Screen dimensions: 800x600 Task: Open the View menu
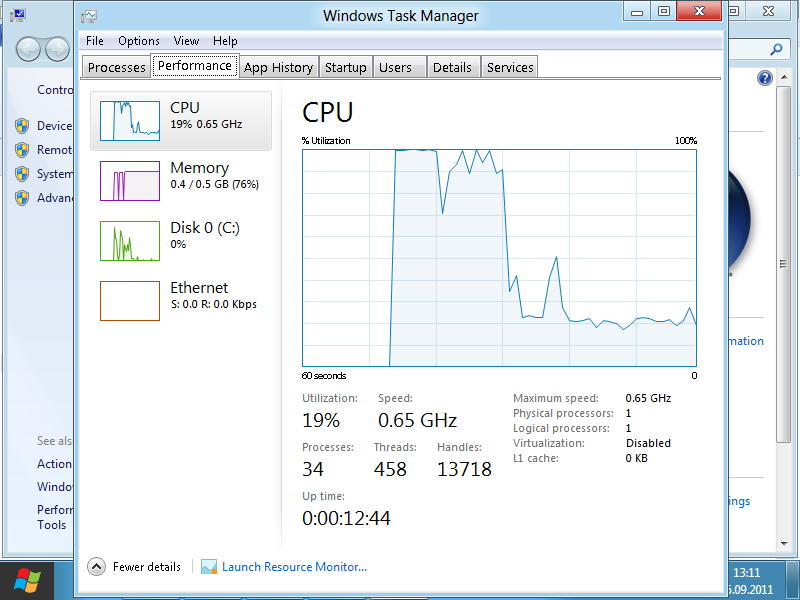pos(187,41)
